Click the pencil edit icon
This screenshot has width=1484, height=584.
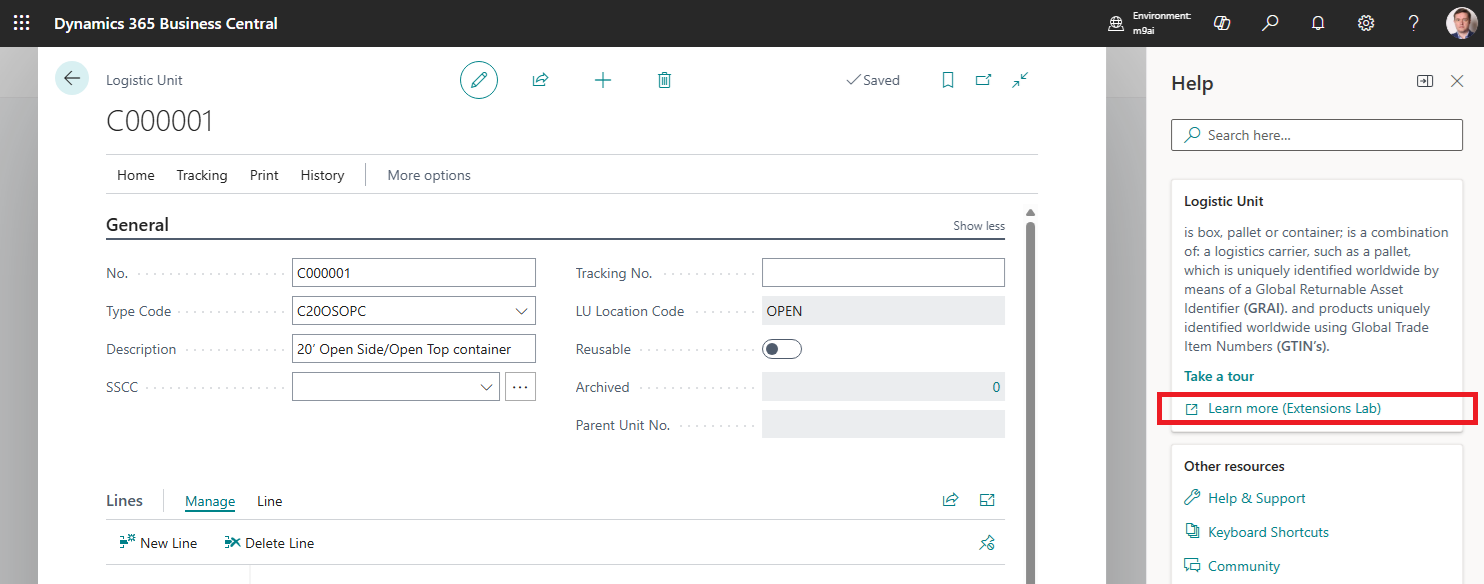479,80
